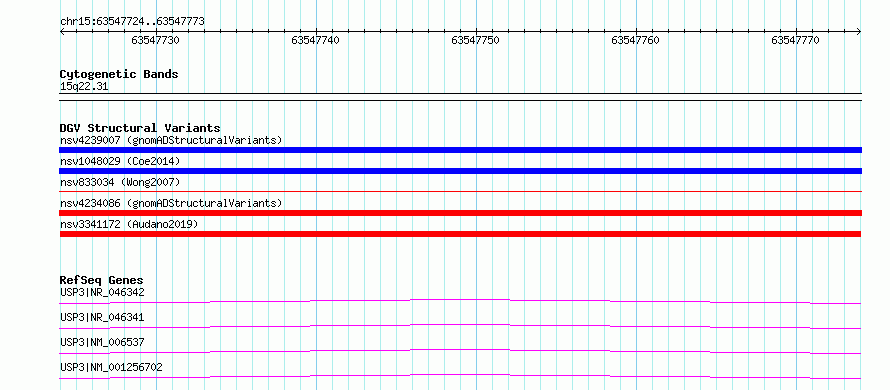Open transcript USP3|NR_046341 label
The height and width of the screenshot is (390, 890).
102,317
